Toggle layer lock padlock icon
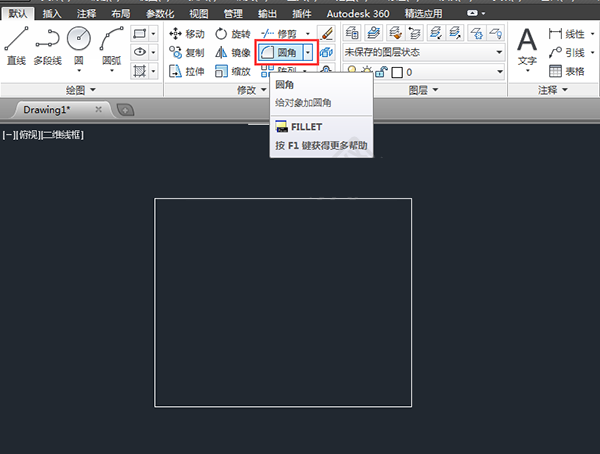This screenshot has width=600, height=454. (381, 72)
